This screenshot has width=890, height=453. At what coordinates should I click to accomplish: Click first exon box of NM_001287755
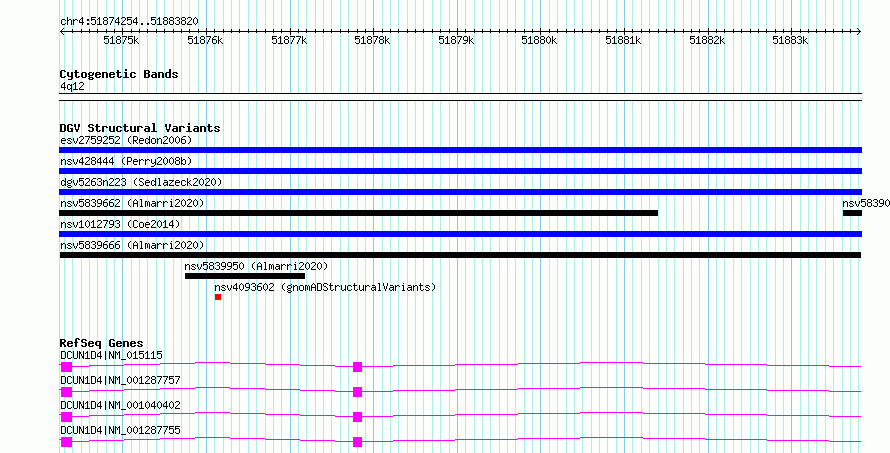coord(66,442)
